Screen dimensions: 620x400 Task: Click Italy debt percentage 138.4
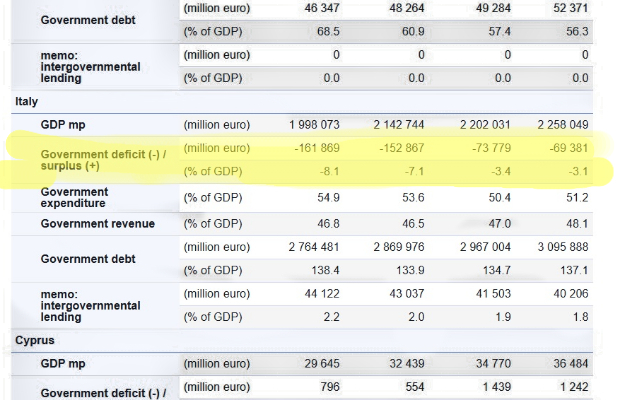point(325,270)
